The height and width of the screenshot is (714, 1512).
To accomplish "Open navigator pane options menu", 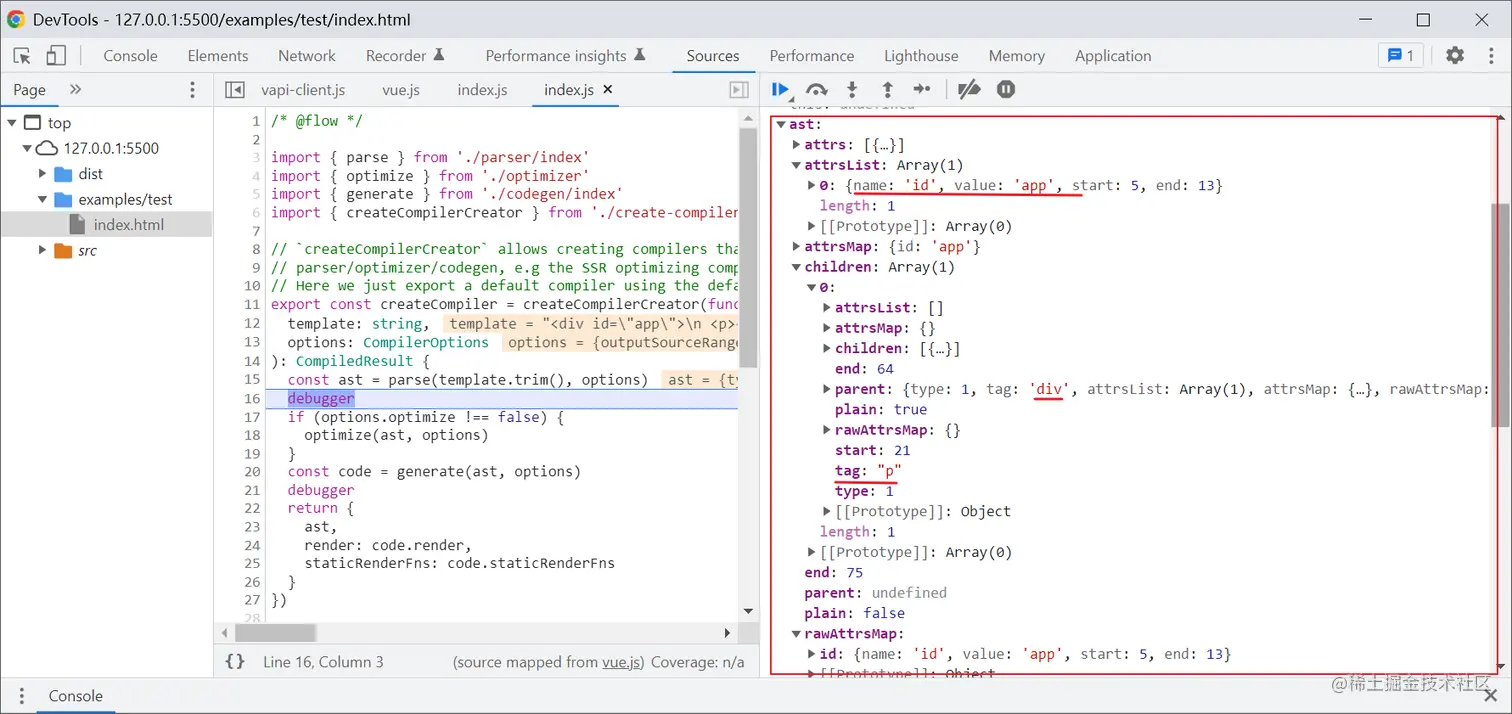I will (x=193, y=90).
